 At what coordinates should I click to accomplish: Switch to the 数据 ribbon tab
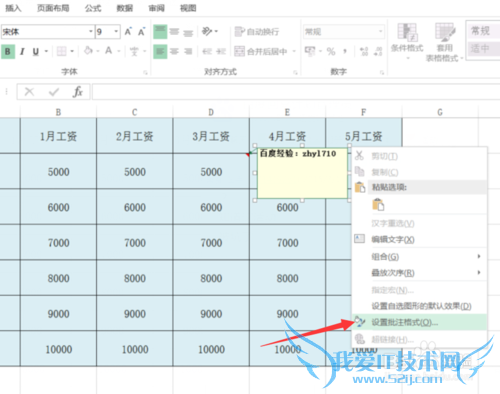tap(124, 8)
